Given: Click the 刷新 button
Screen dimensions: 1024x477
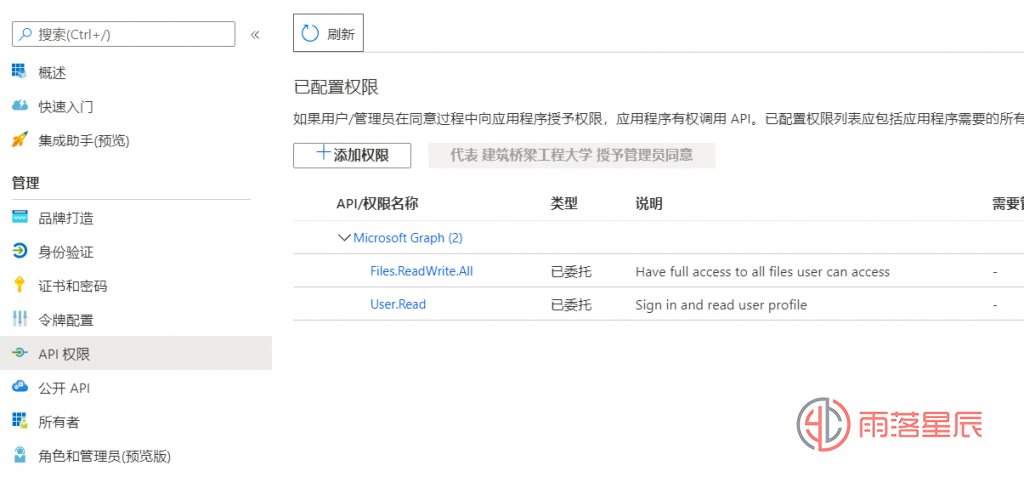Looking at the screenshot, I should [328, 33].
